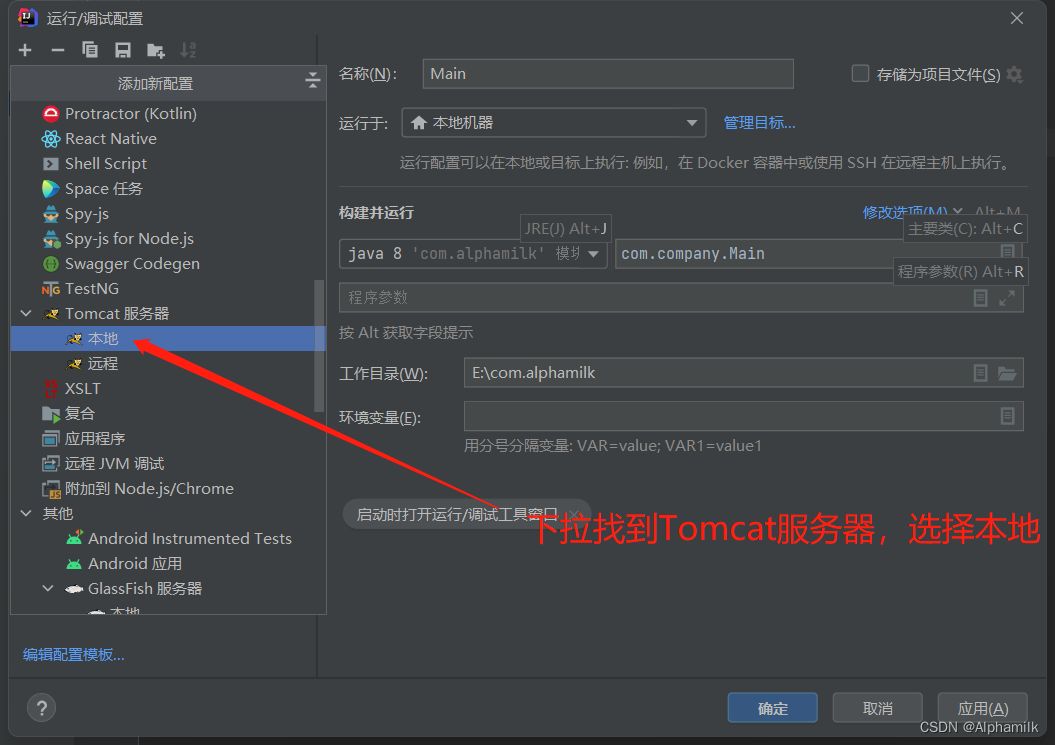
Task: Click the 确定 button
Action: coord(772,708)
